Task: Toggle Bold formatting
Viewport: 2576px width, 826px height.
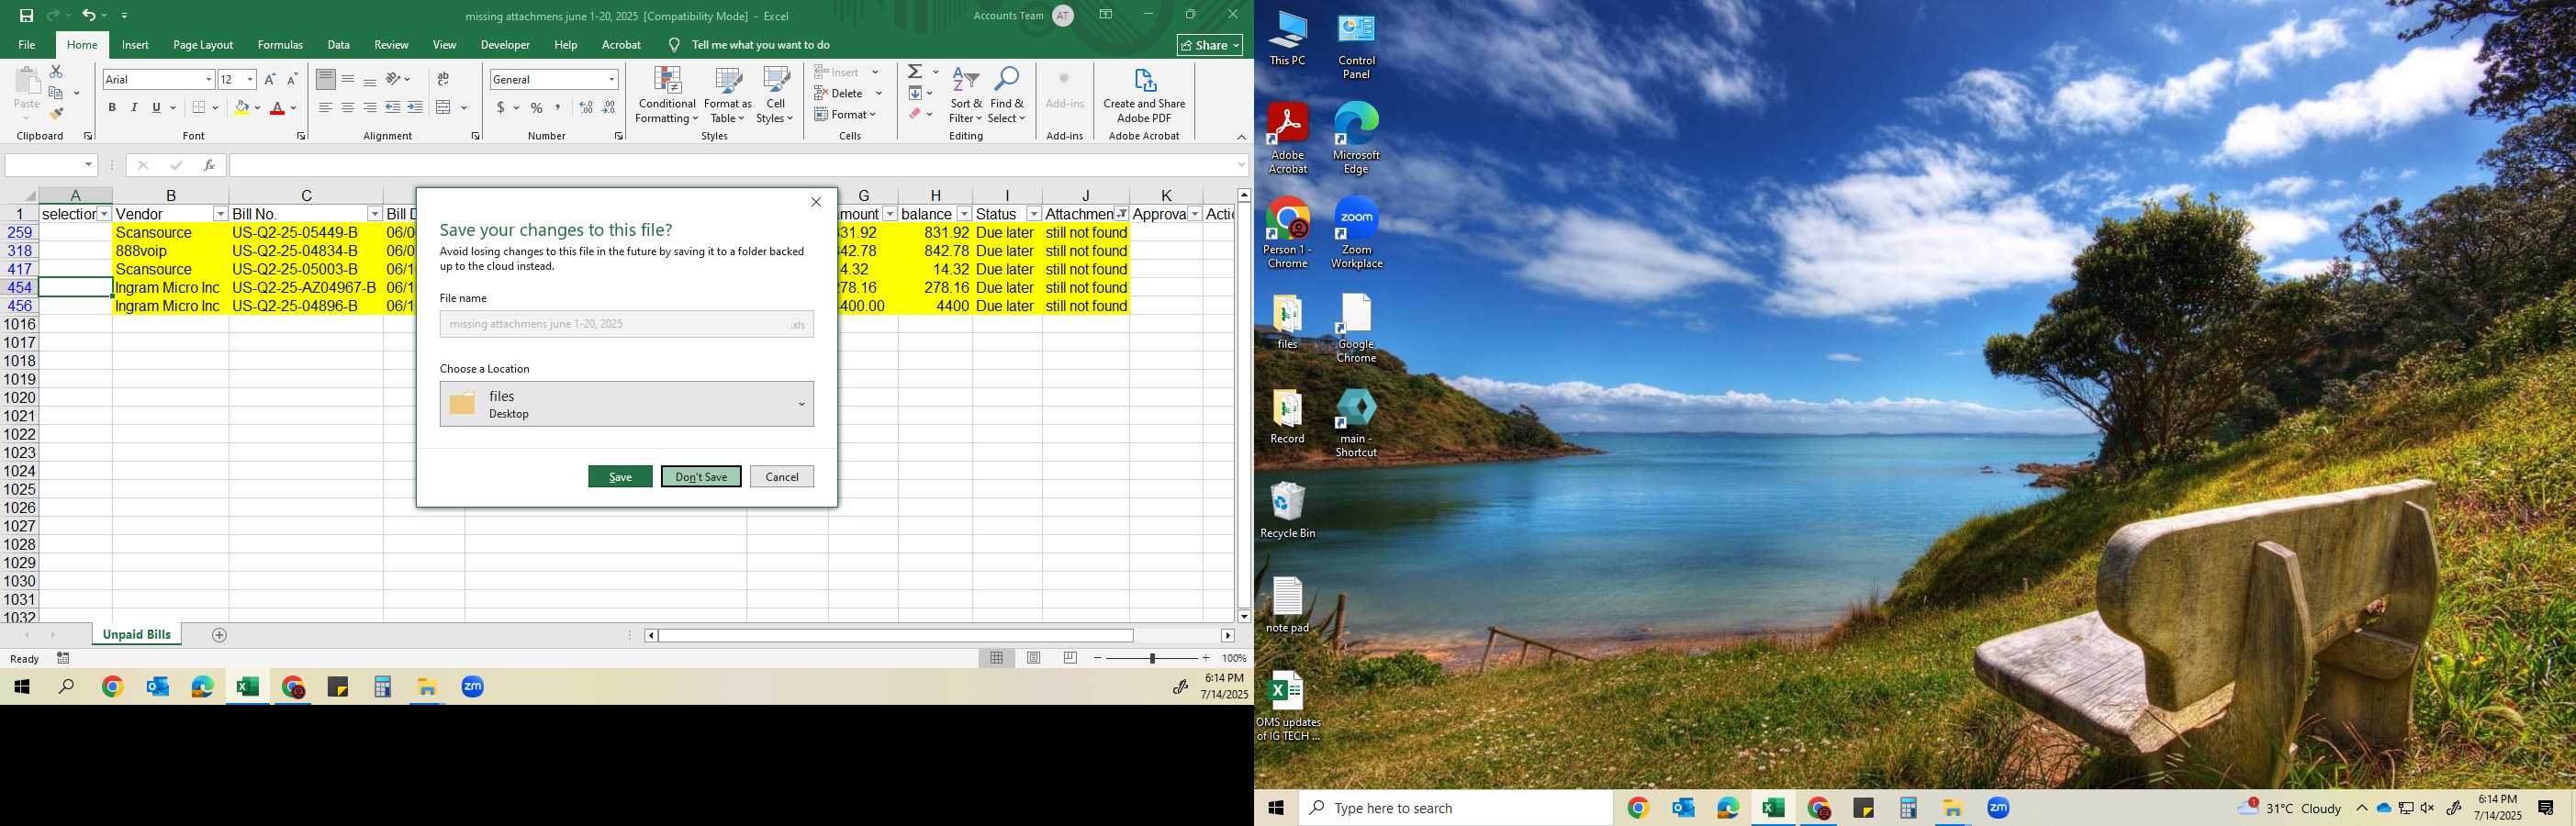Action: 112,107
